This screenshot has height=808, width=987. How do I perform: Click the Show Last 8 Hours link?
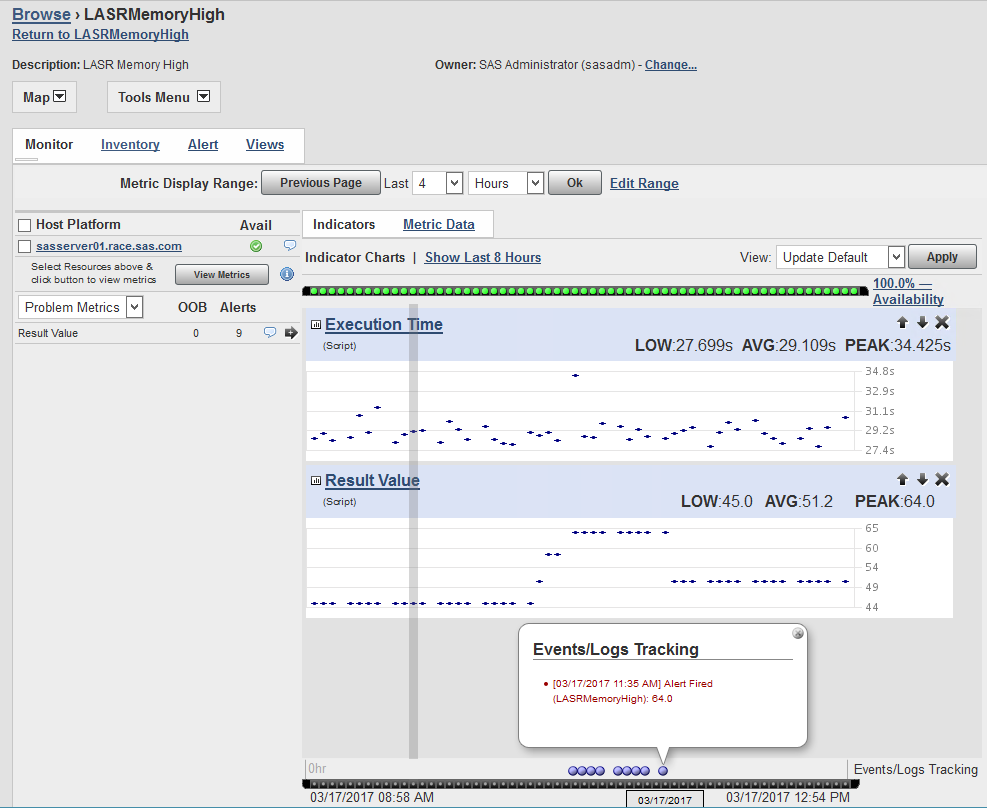click(x=482, y=257)
